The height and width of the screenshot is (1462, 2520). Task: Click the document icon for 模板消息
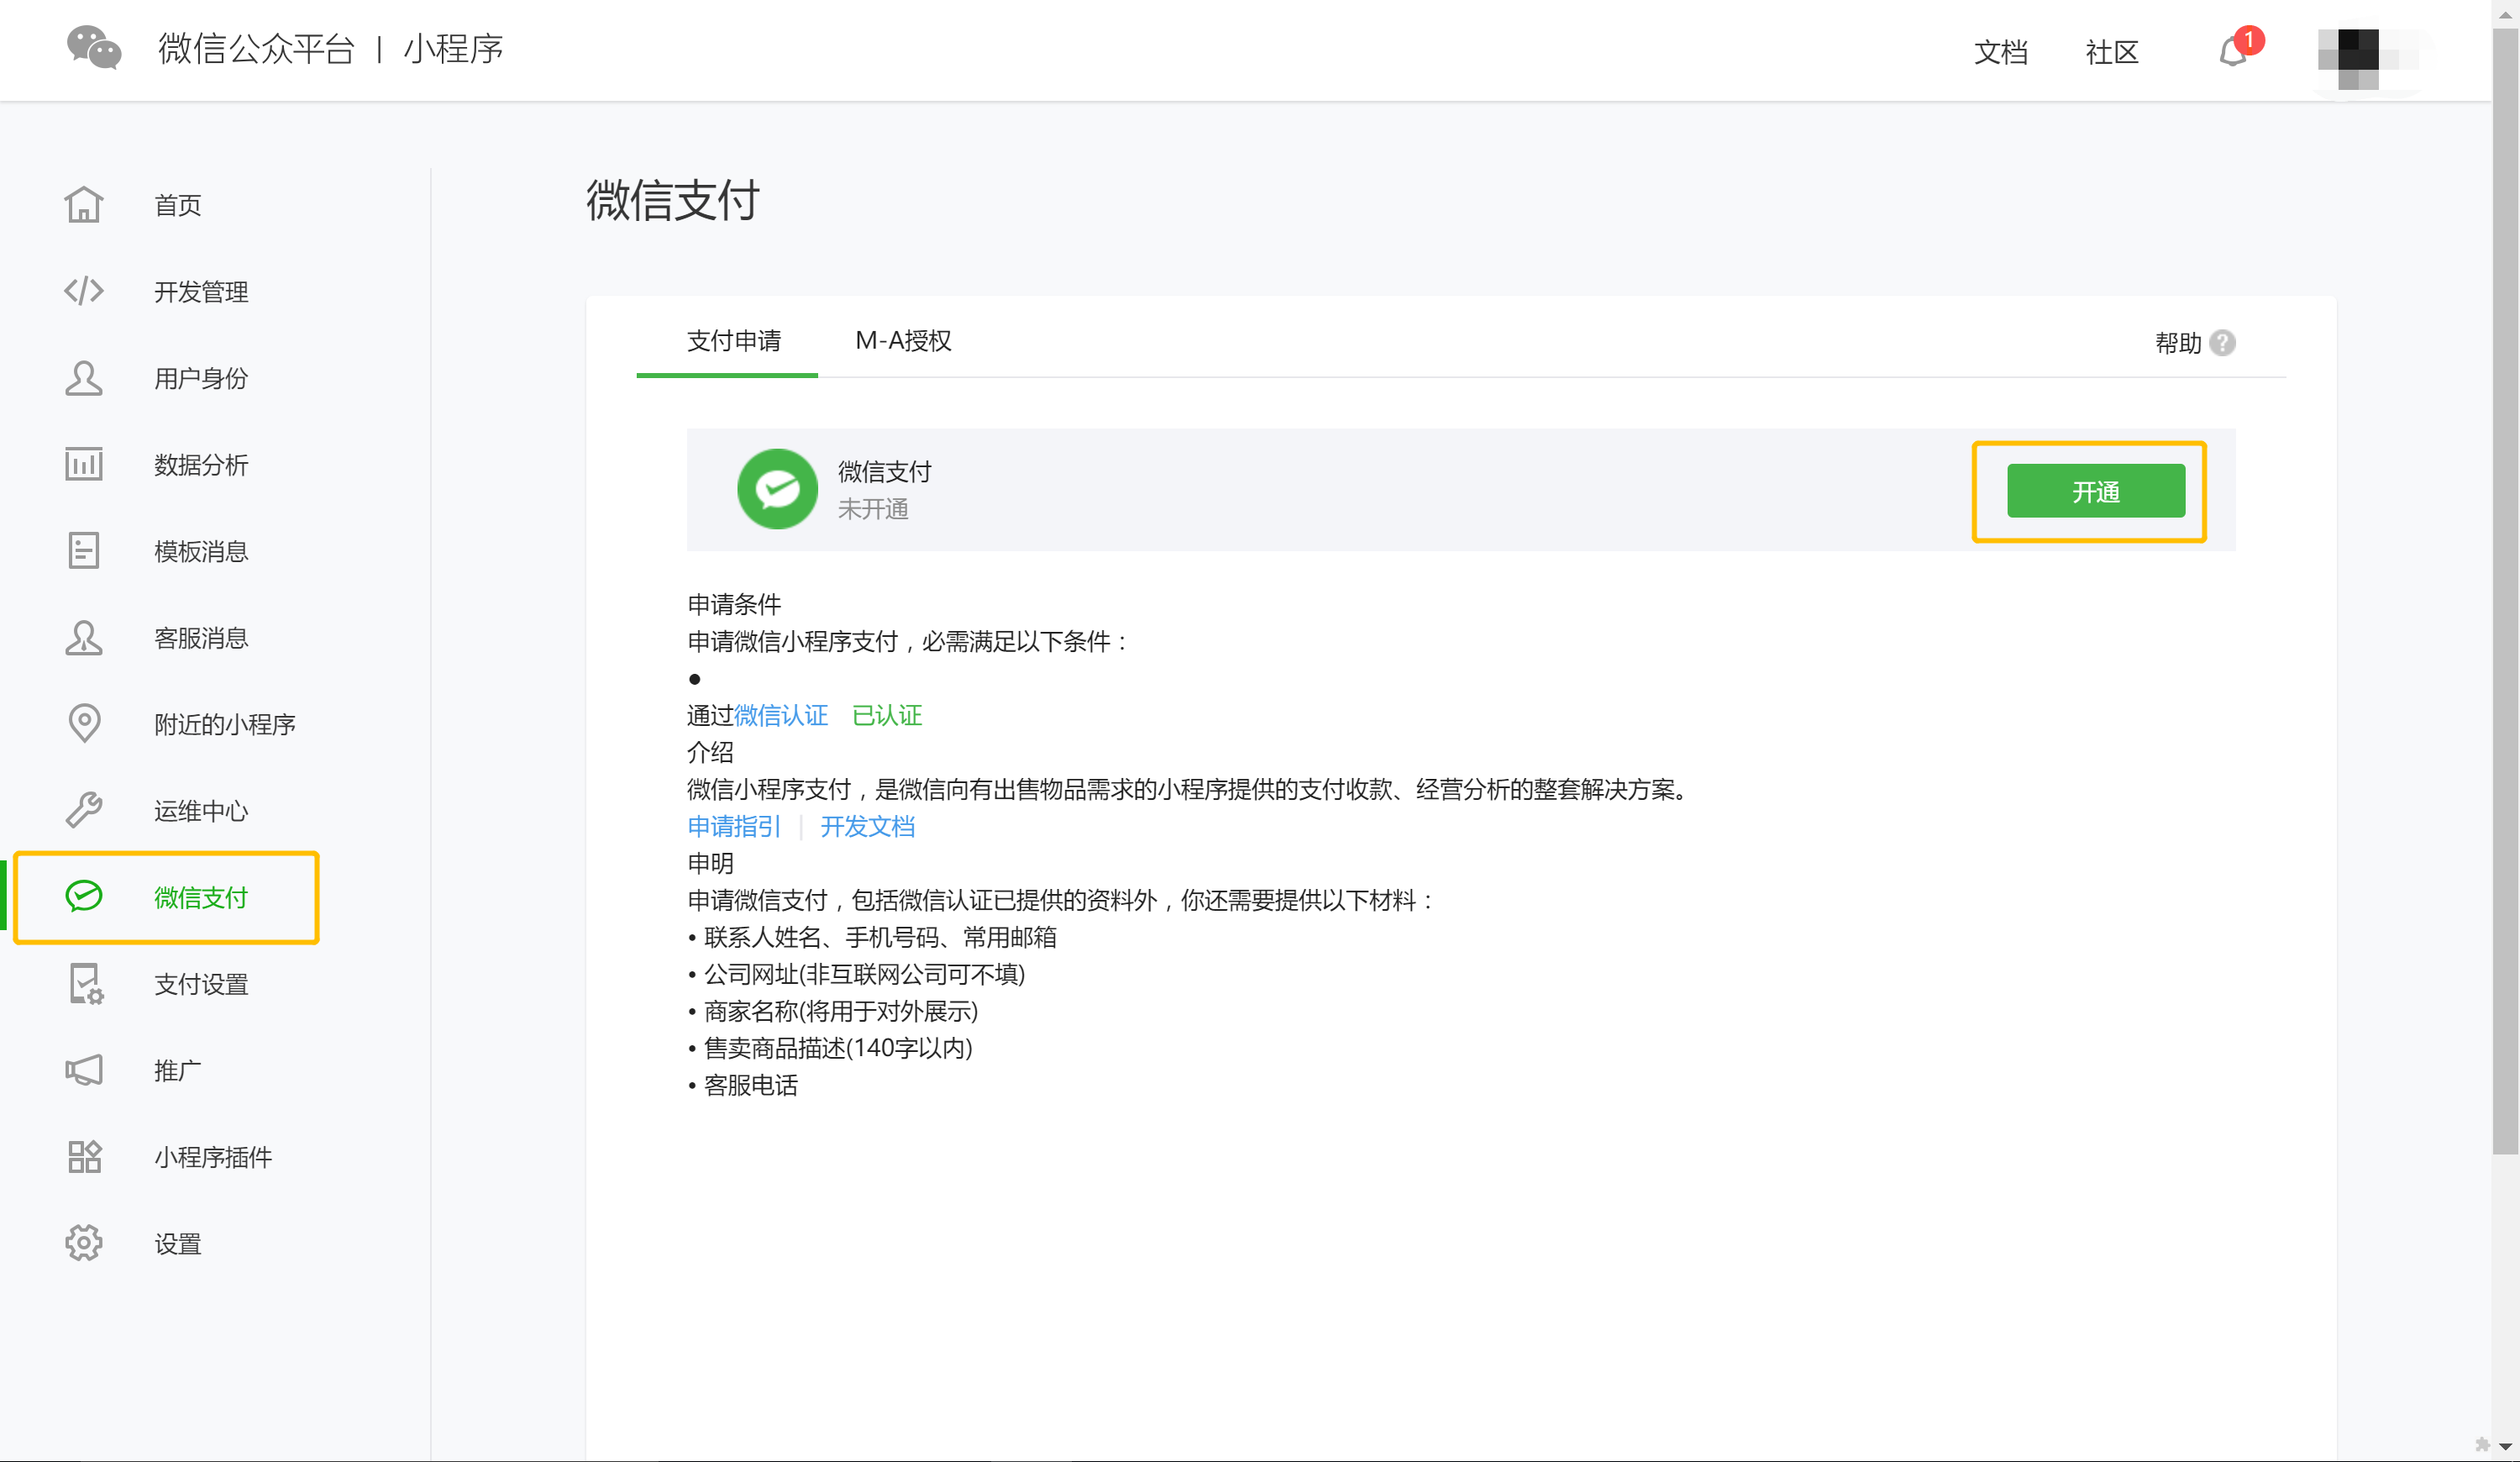pyautogui.click(x=84, y=550)
